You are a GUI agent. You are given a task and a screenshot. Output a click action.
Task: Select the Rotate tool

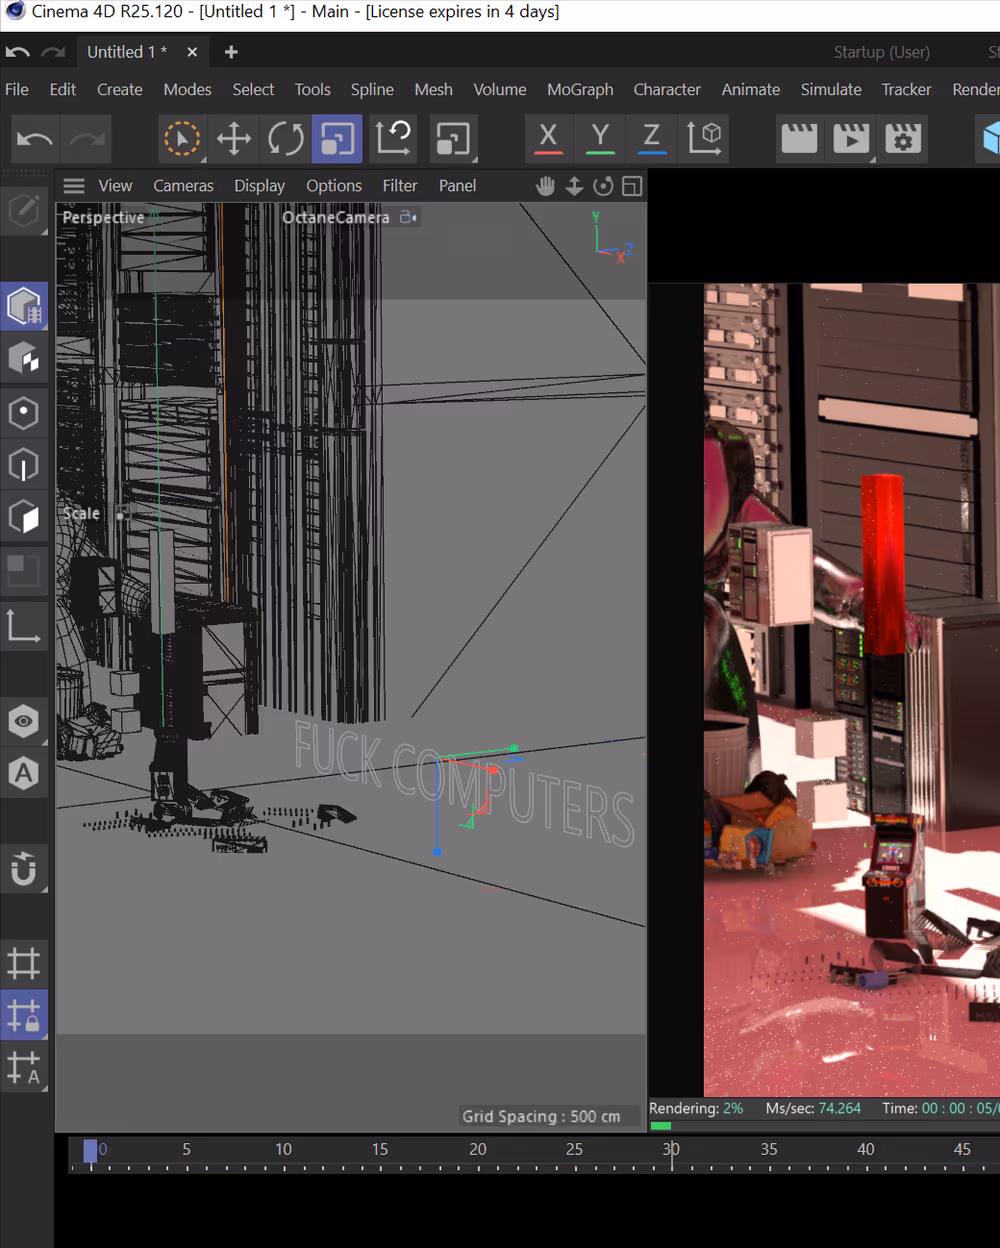tap(285, 138)
